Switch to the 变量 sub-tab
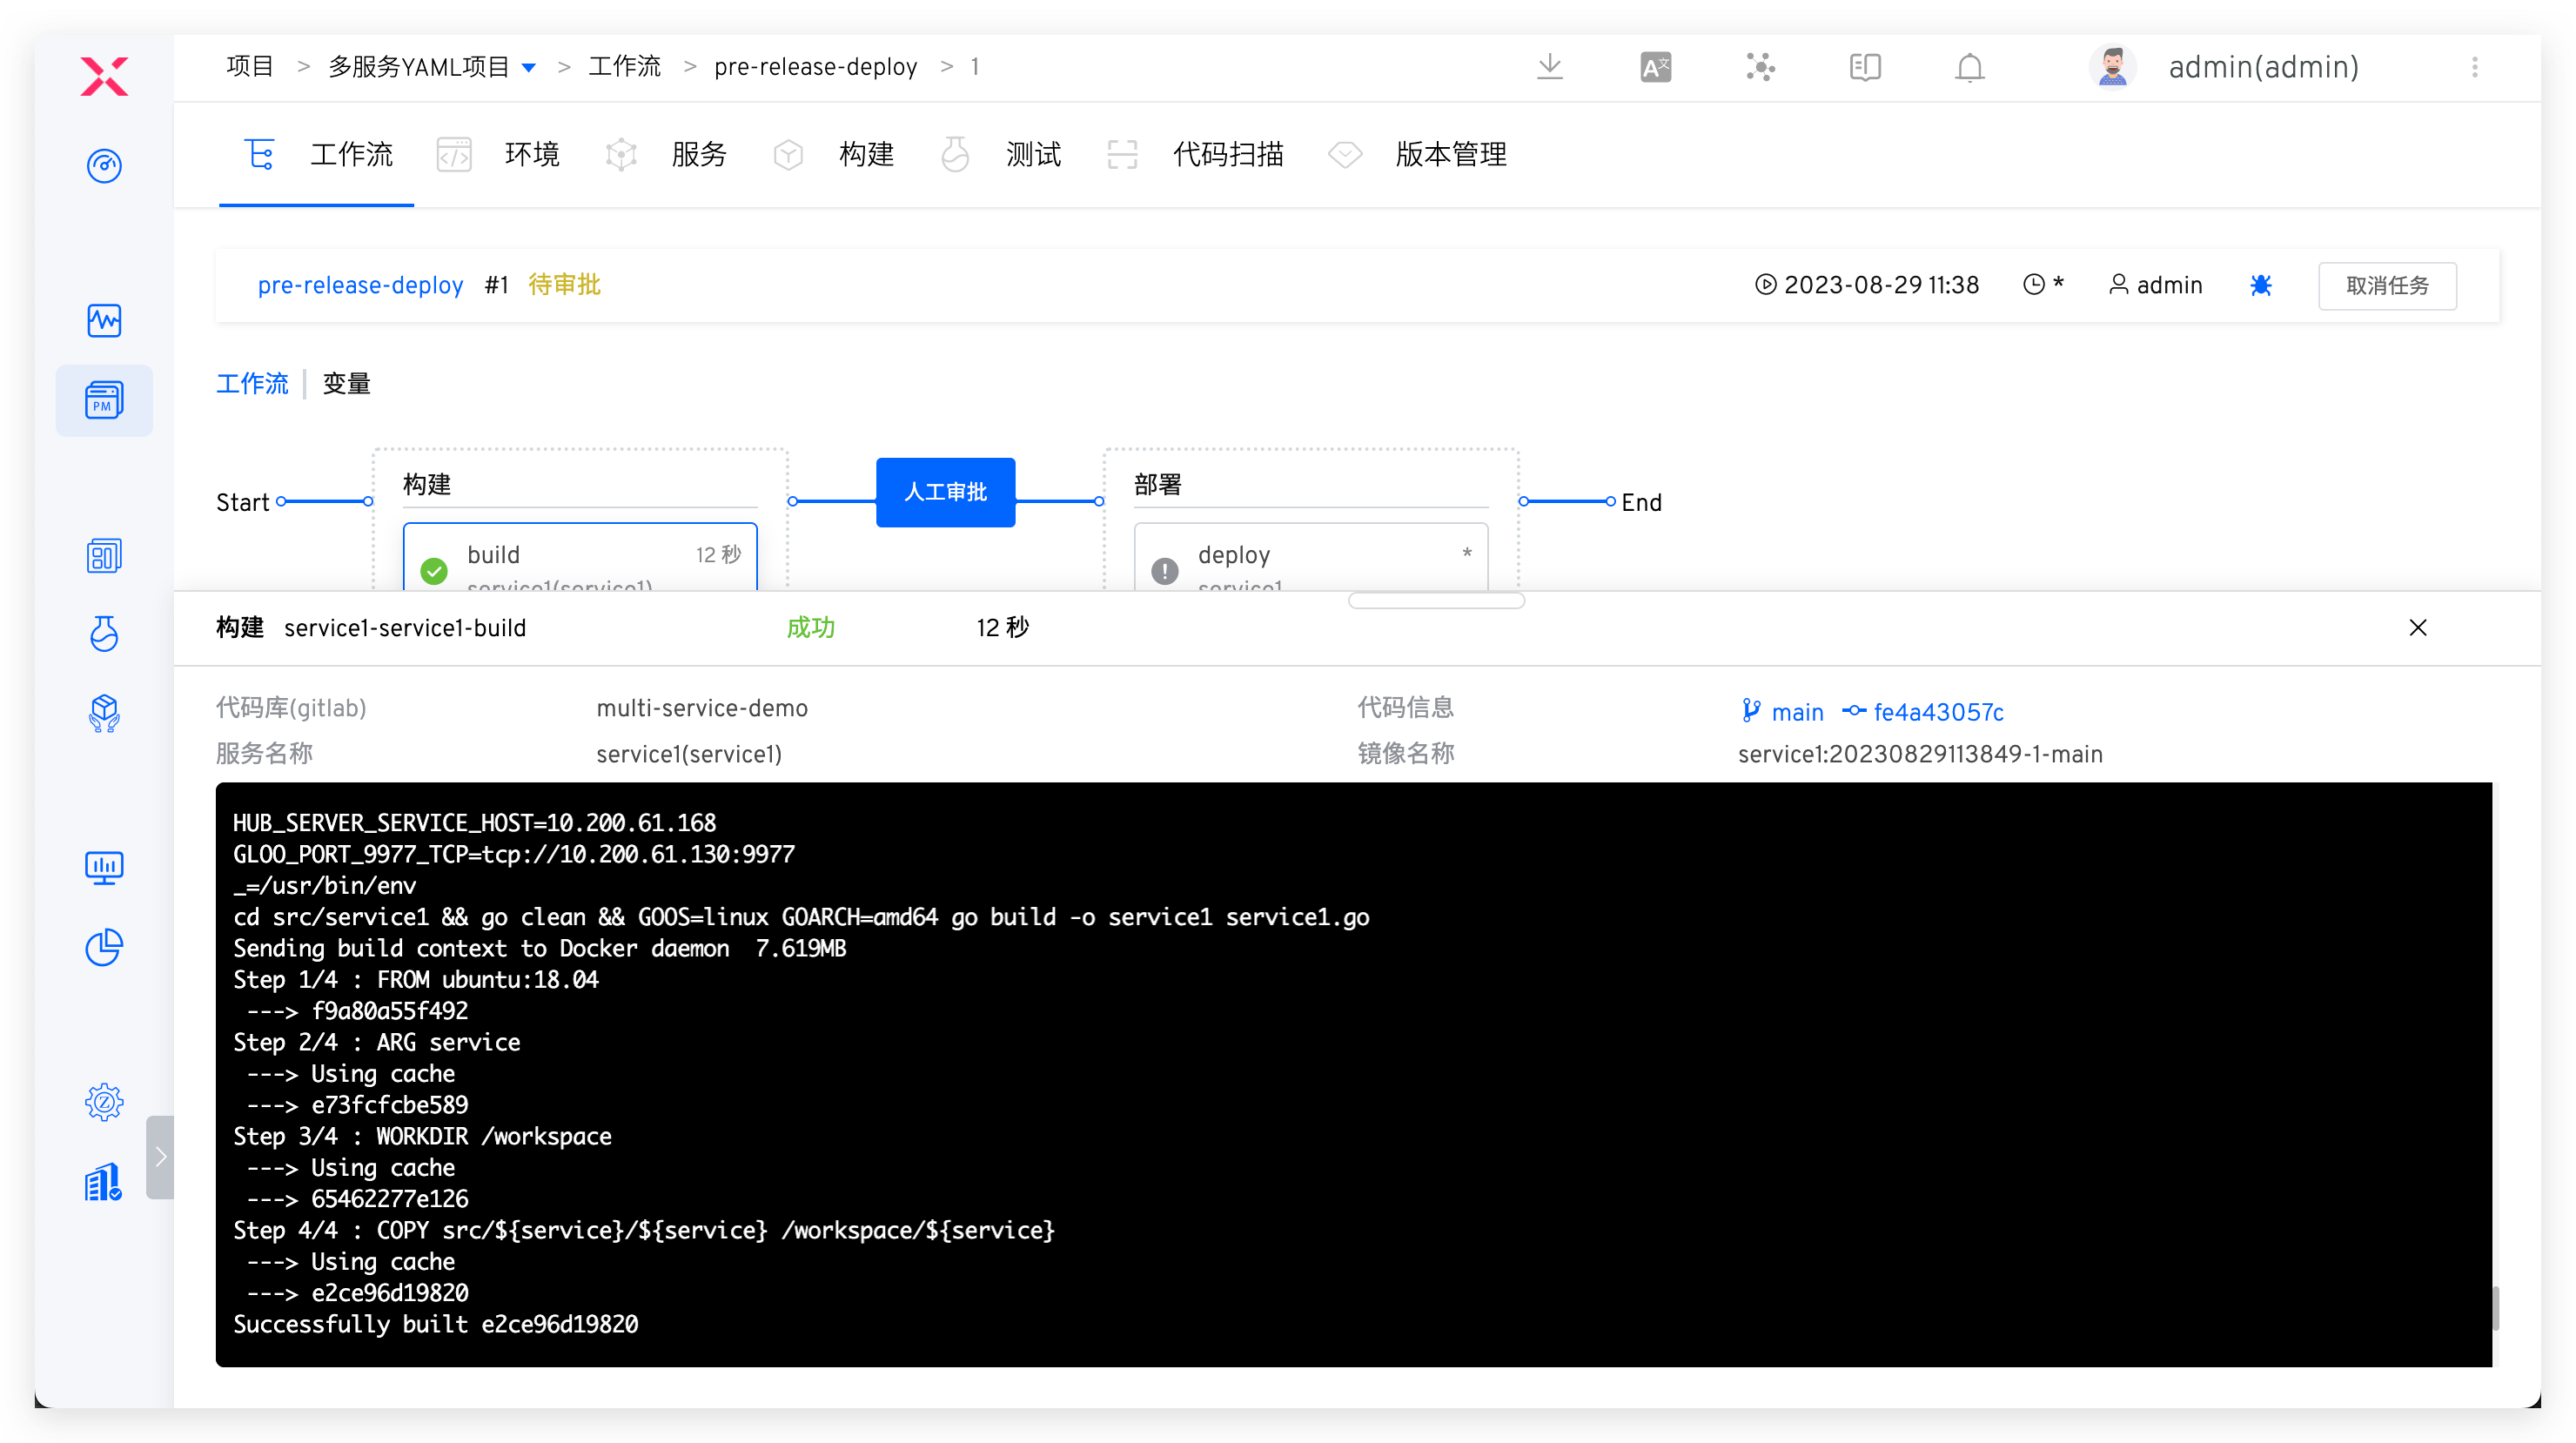The height and width of the screenshot is (1443, 2576). [x=346, y=383]
